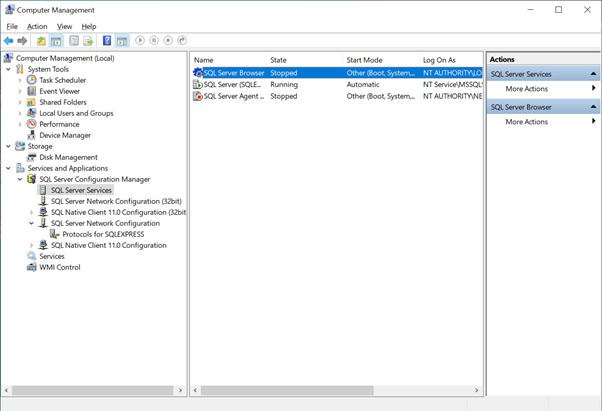Click the Local Users and Groups icon

coord(31,113)
